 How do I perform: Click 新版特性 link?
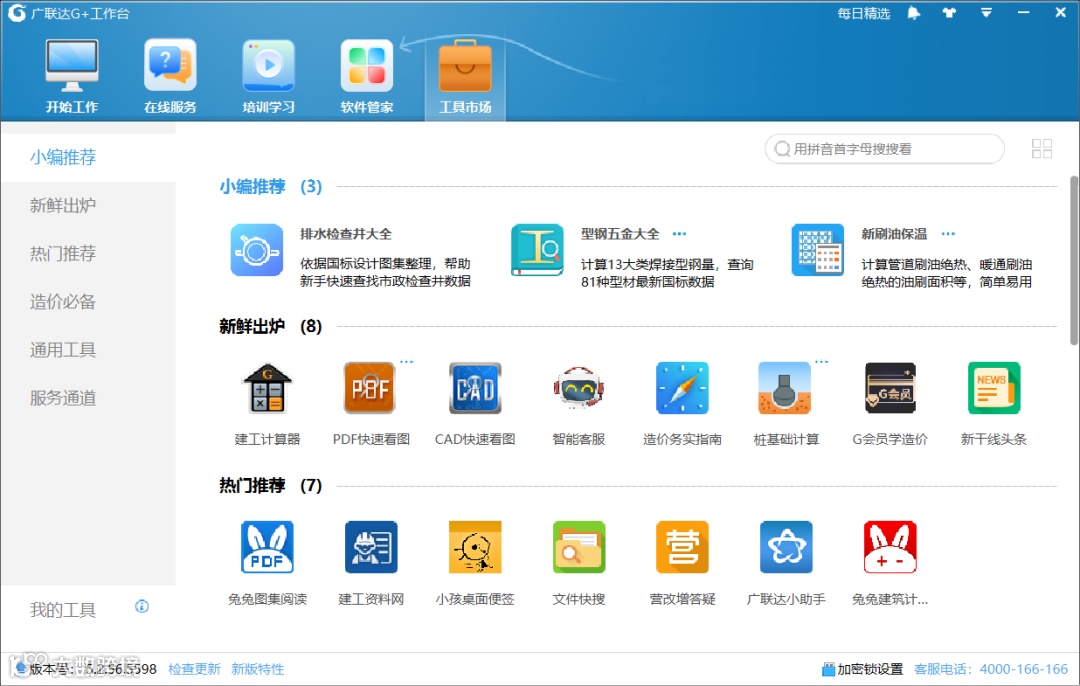click(258, 669)
